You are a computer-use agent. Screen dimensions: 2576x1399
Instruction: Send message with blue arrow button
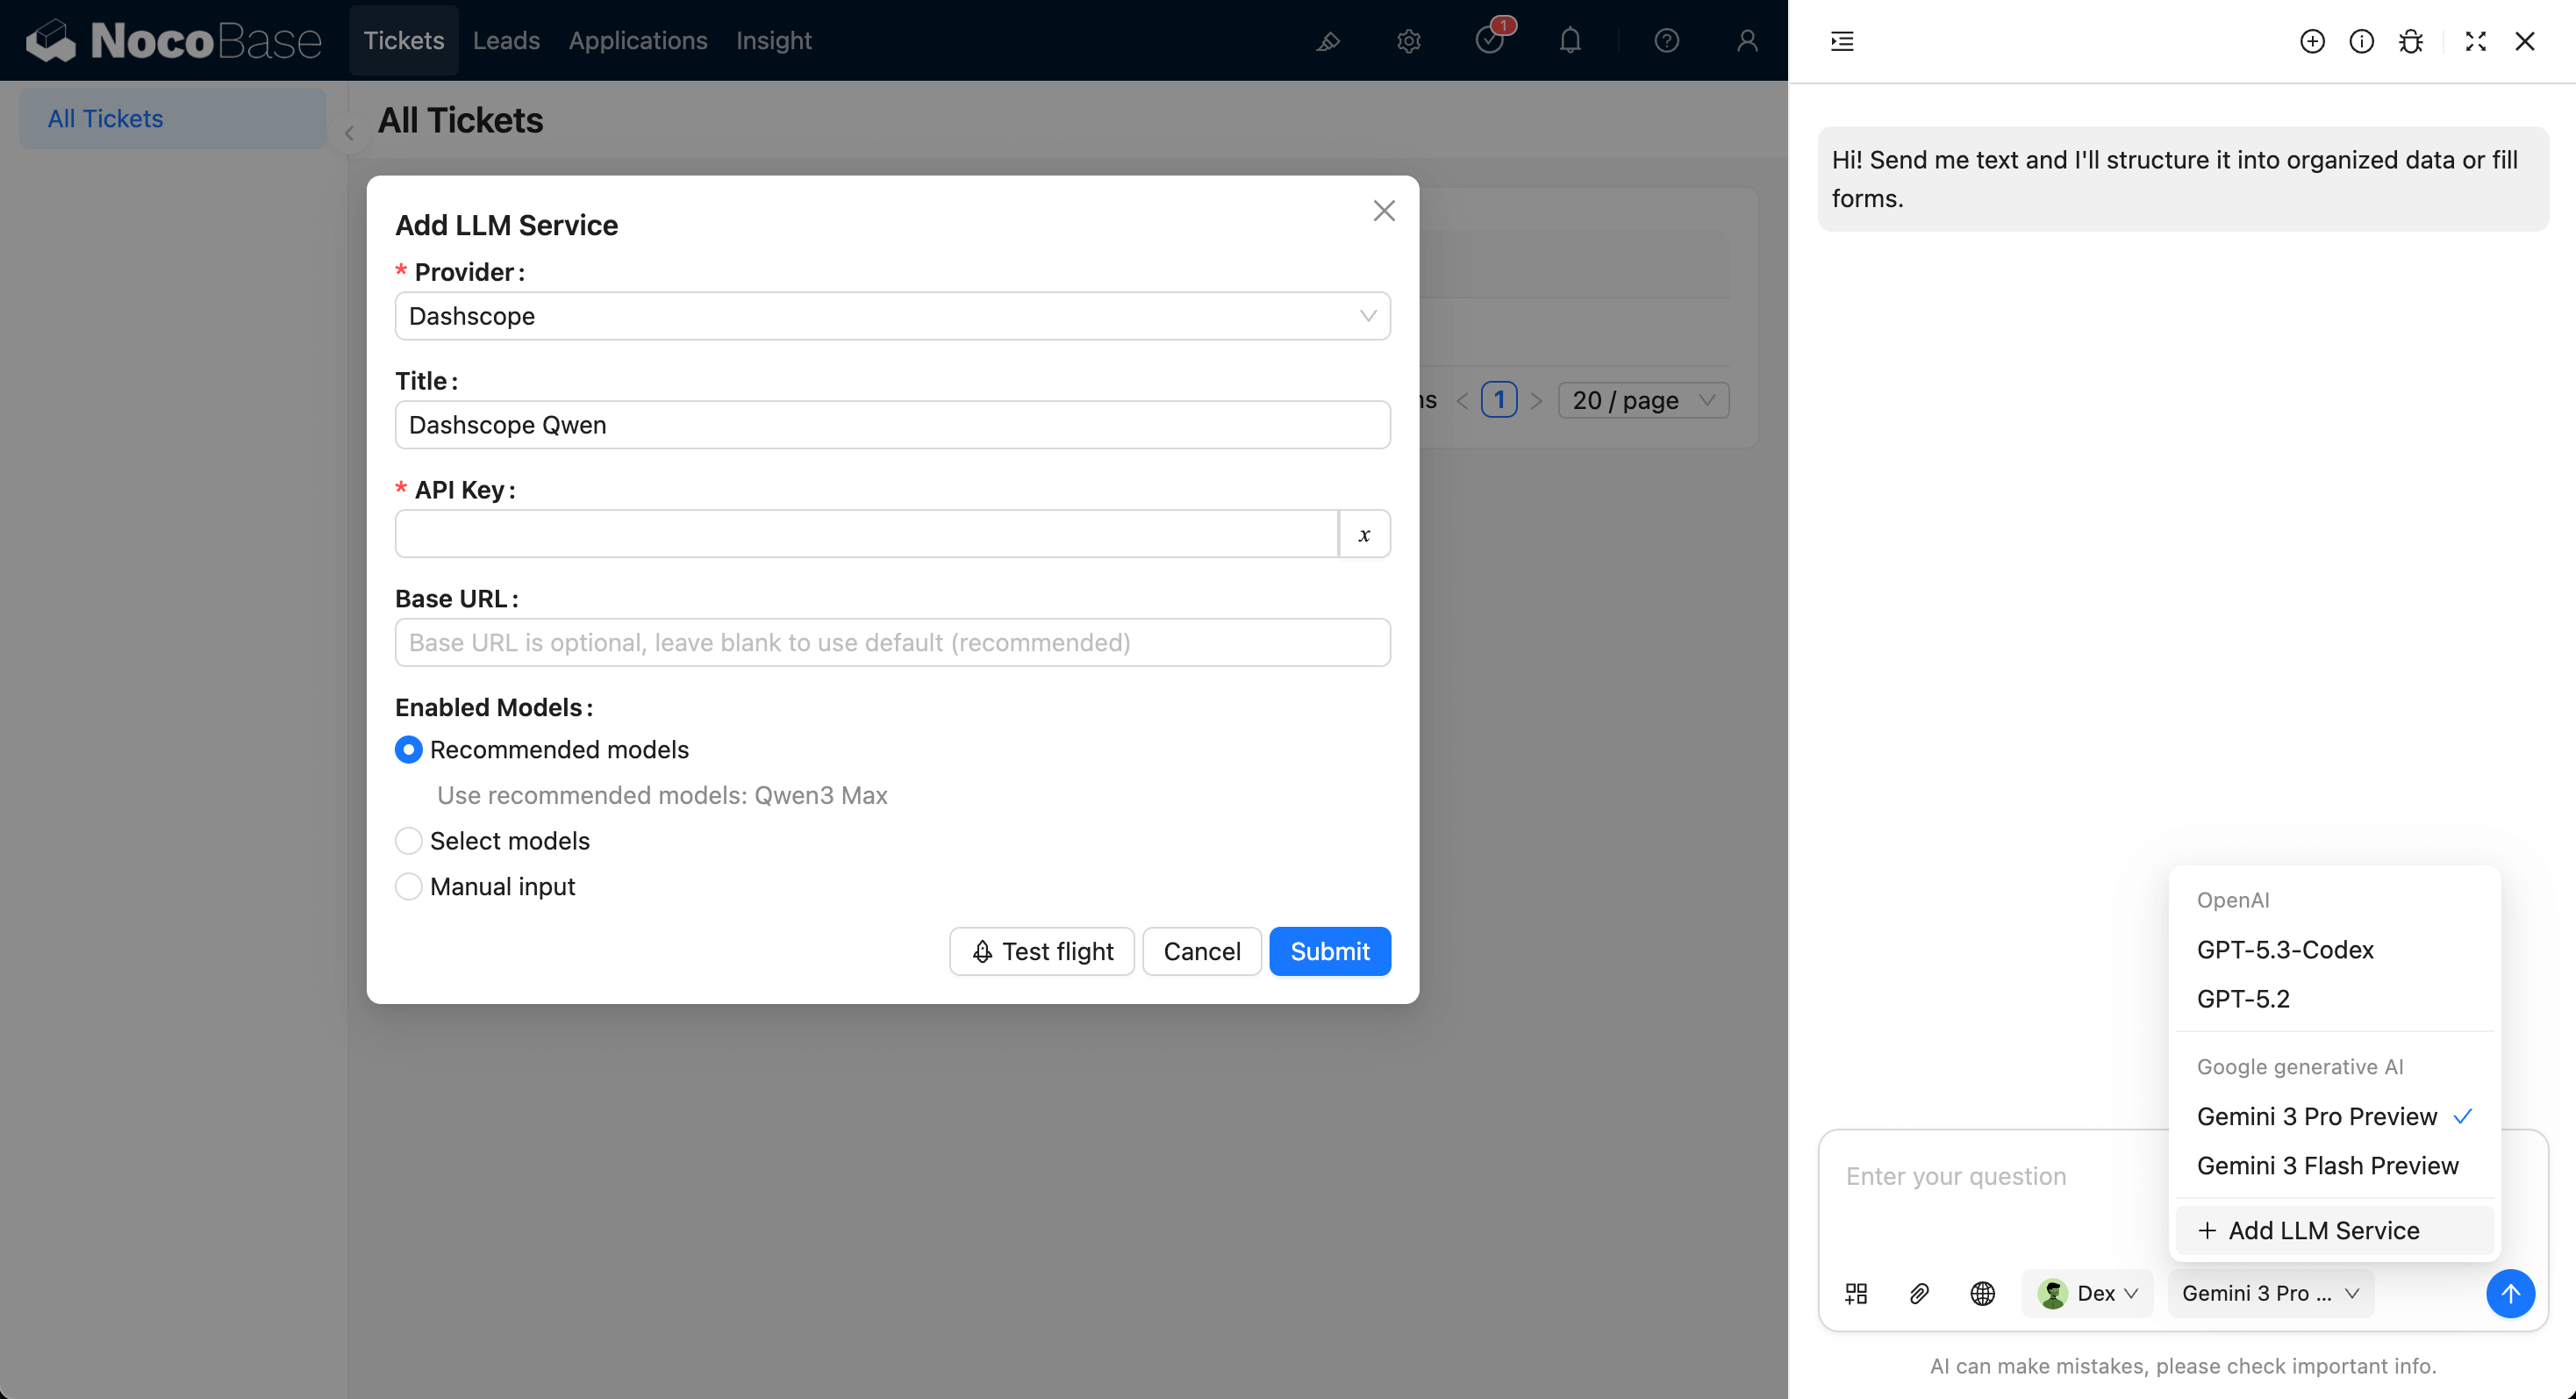pyautogui.click(x=2510, y=1293)
